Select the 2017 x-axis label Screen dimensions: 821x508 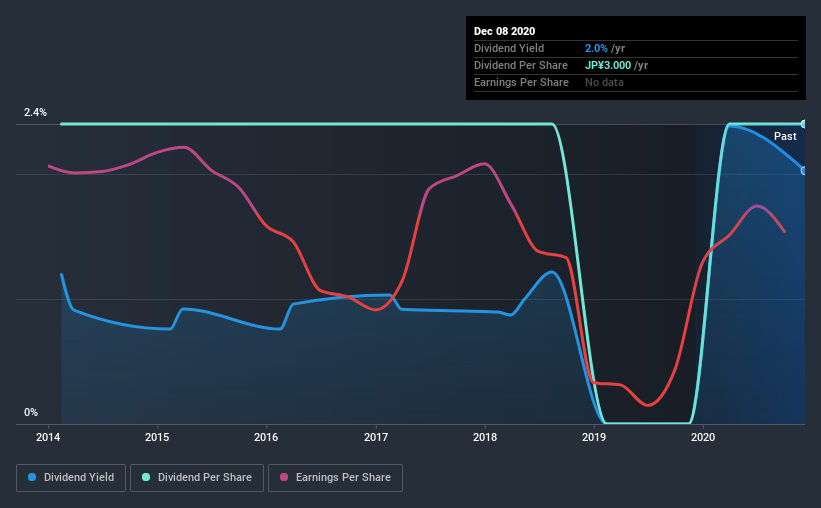[376, 437]
